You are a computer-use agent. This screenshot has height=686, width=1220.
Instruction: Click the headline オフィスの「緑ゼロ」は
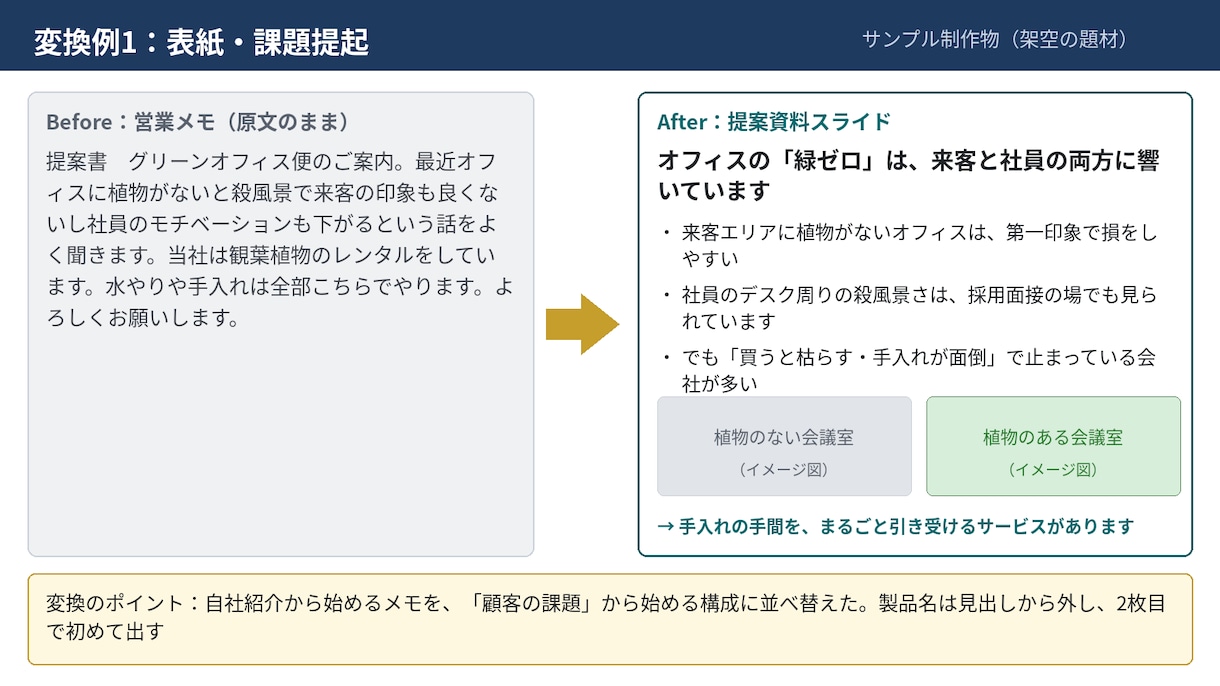909,175
